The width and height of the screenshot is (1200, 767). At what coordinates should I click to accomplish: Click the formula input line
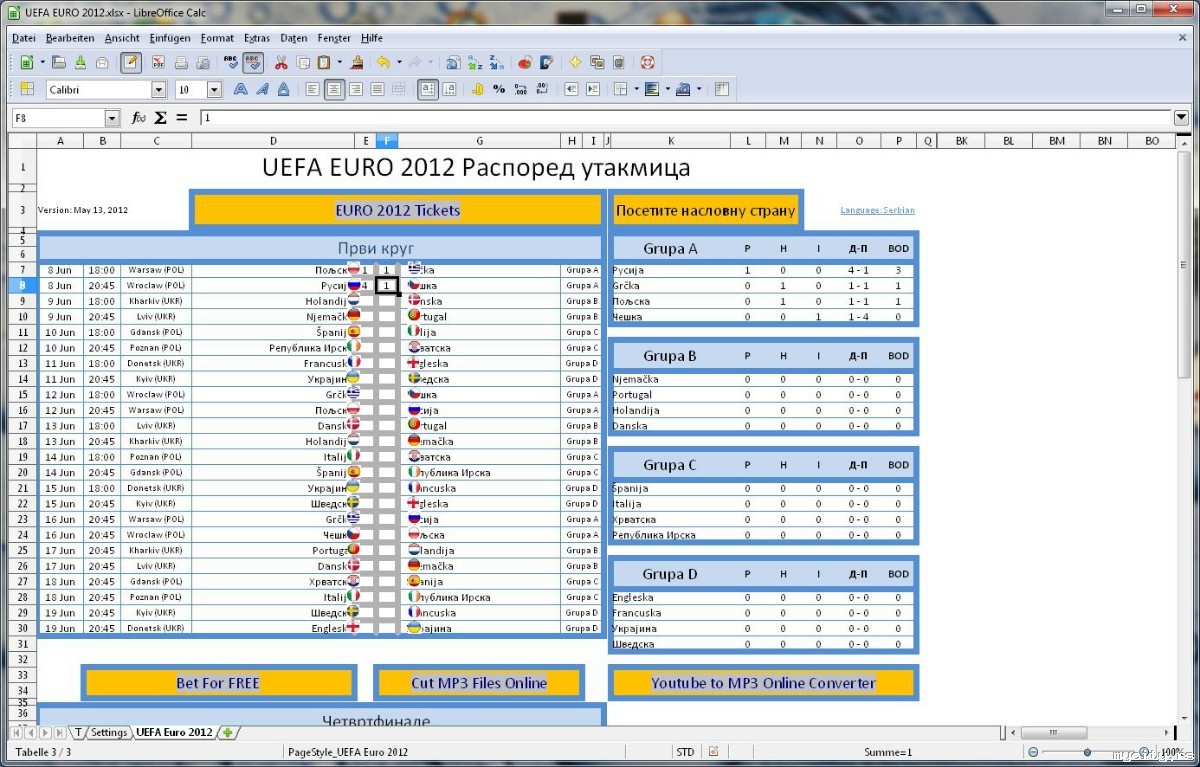click(x=684, y=118)
